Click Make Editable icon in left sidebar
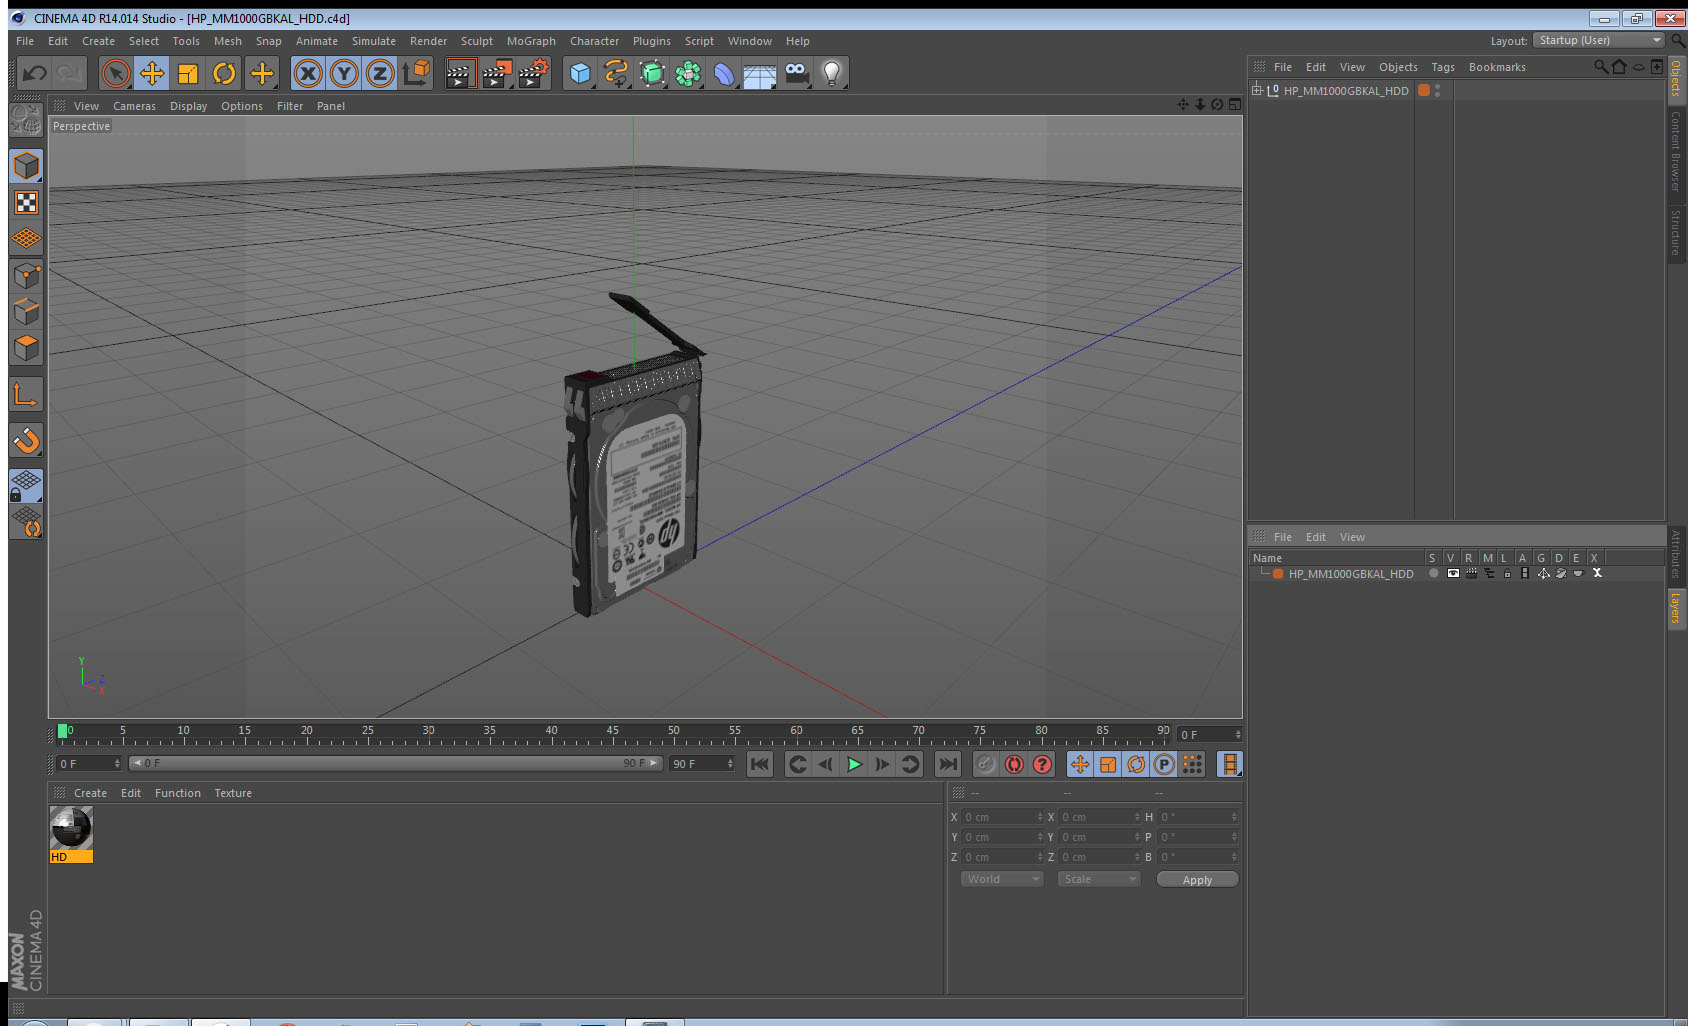Screen dimensions: 1688x1026 tap(26, 120)
